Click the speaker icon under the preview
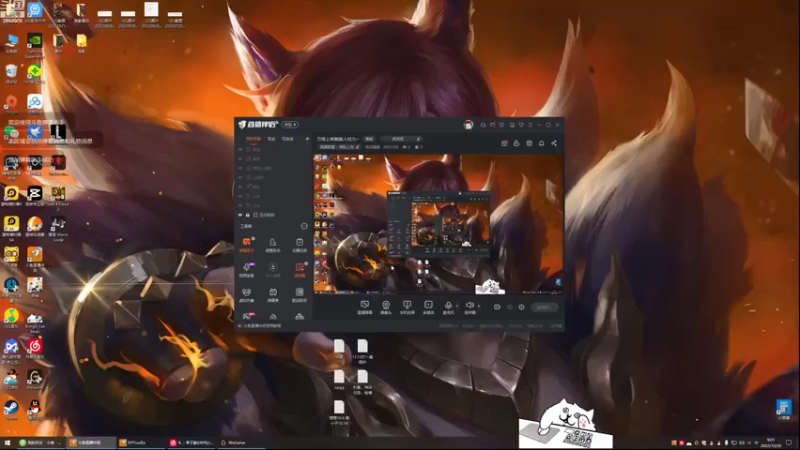This screenshot has height=450, width=800. 470,307
